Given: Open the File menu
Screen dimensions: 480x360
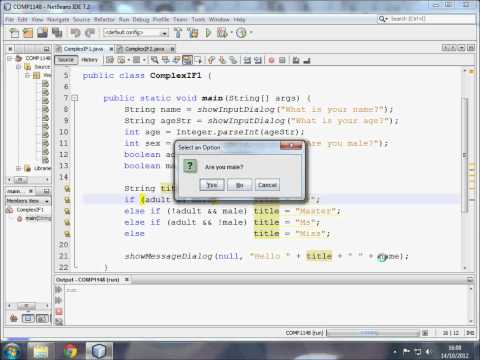Looking at the screenshot, I should click(10, 20).
